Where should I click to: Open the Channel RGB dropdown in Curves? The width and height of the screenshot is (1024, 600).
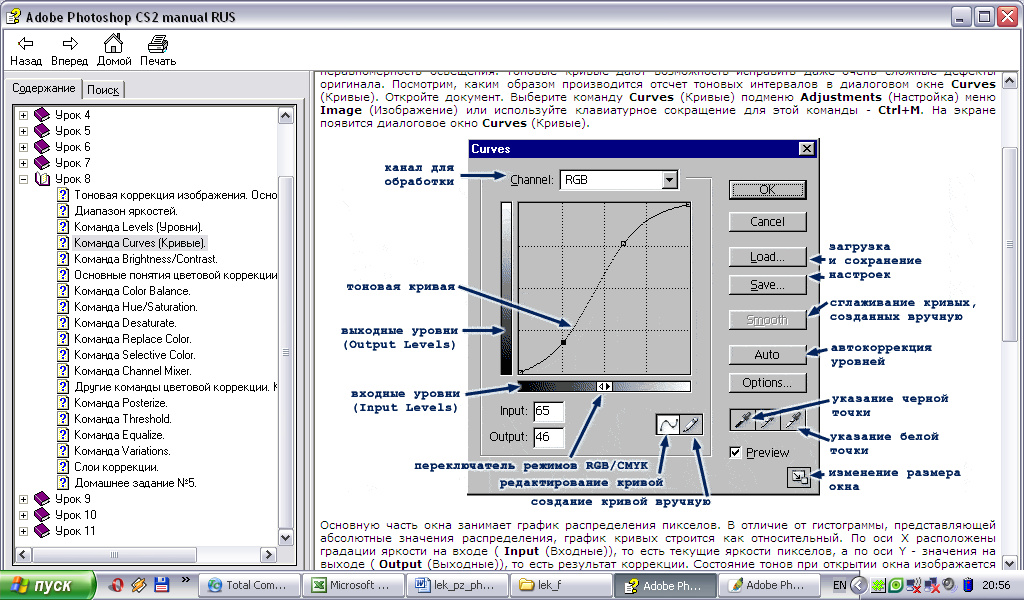pos(669,180)
